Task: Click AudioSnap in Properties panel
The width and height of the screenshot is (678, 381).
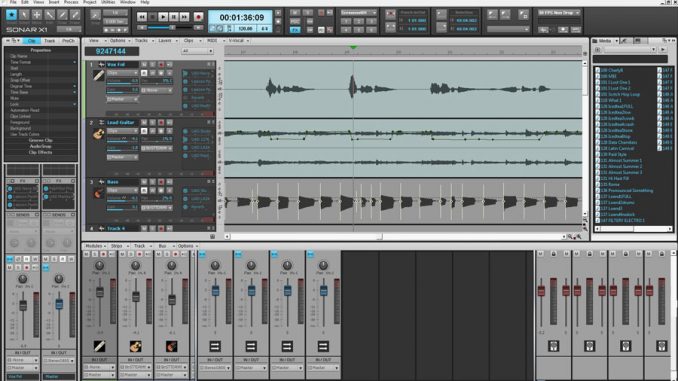Action: pos(40,146)
